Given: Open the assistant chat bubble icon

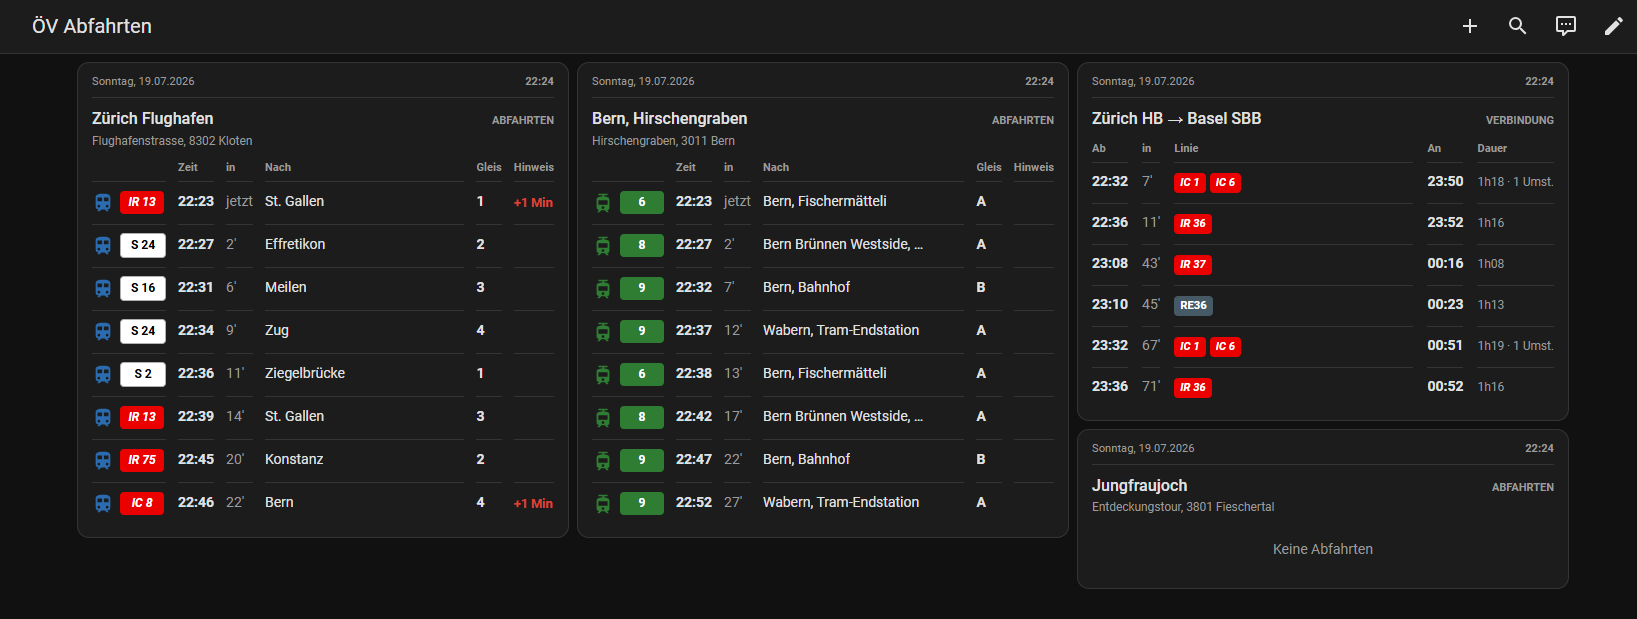Looking at the screenshot, I should point(1565,26).
